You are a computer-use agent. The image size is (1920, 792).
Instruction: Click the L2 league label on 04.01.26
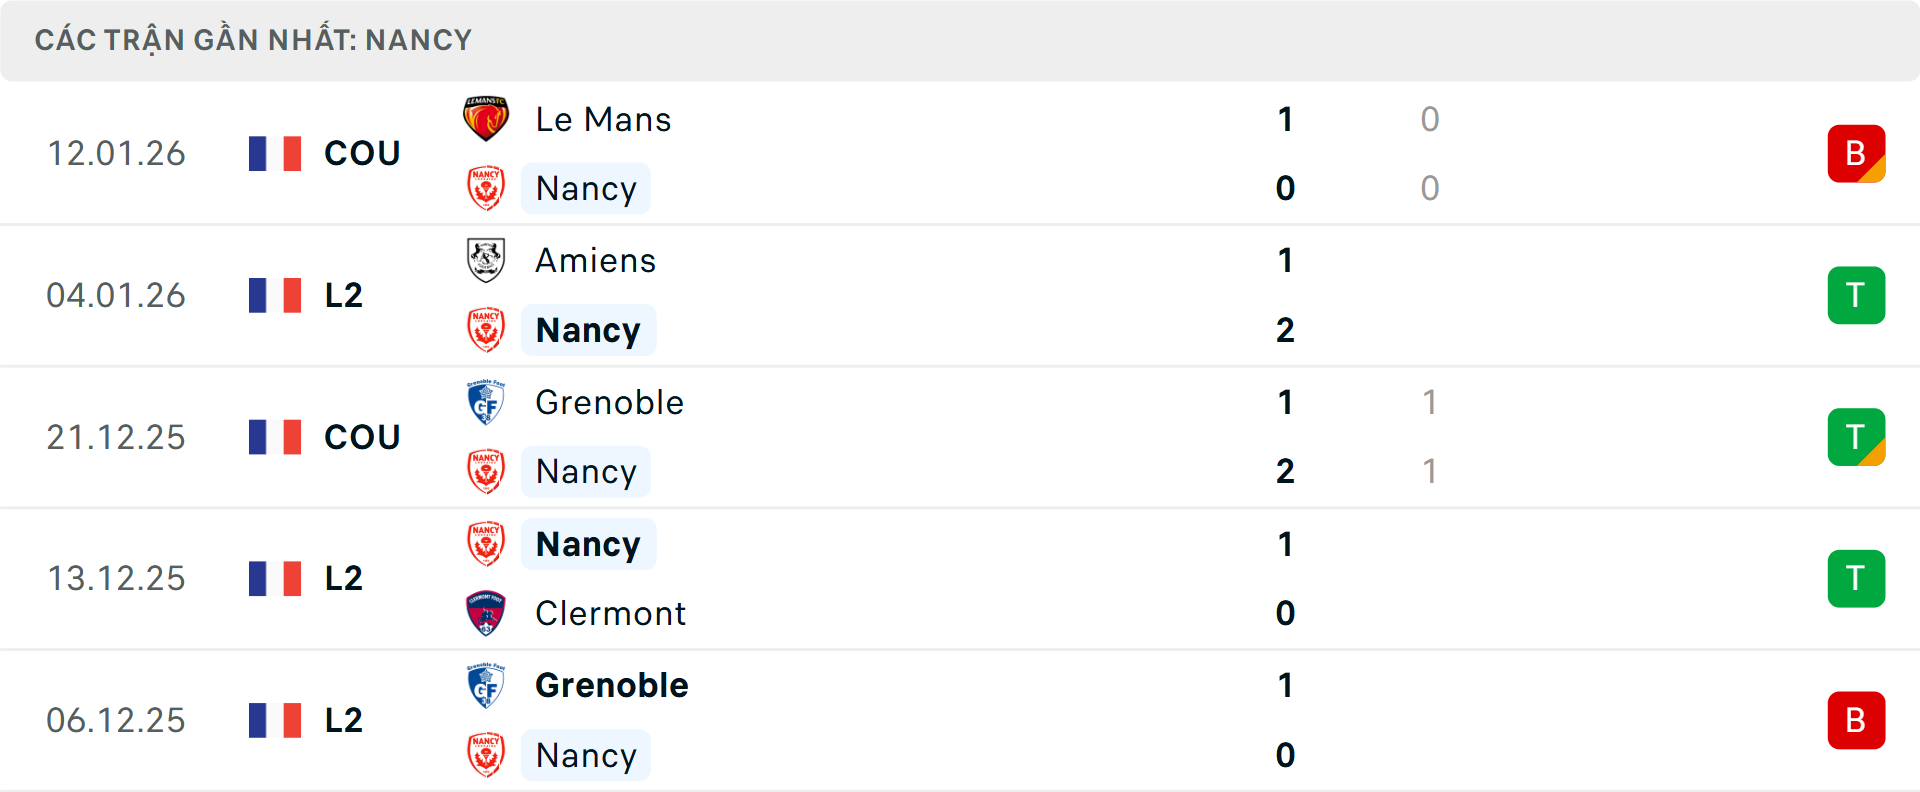(343, 296)
